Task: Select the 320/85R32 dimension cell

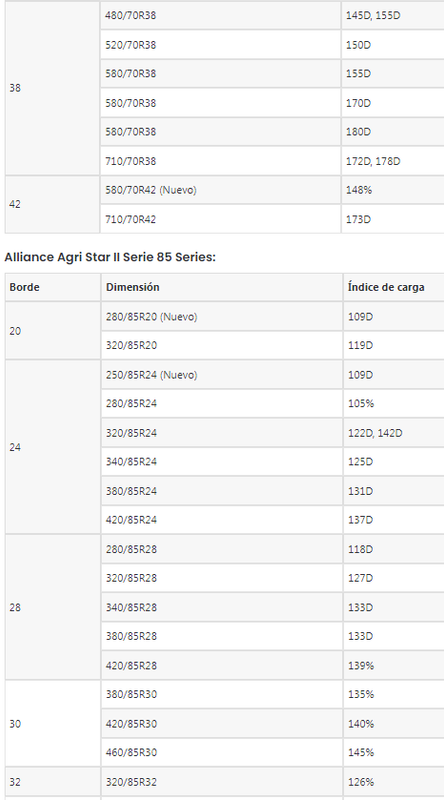Action: [x=221, y=782]
